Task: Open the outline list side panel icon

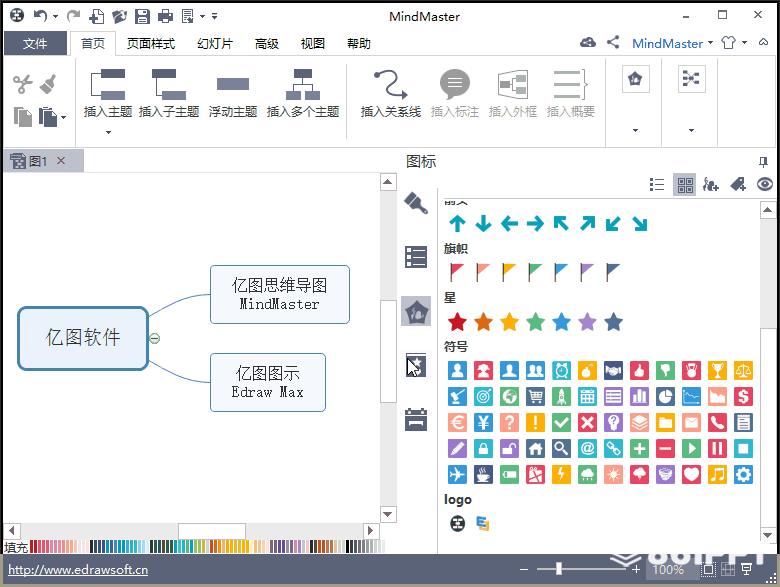Action: 416,257
